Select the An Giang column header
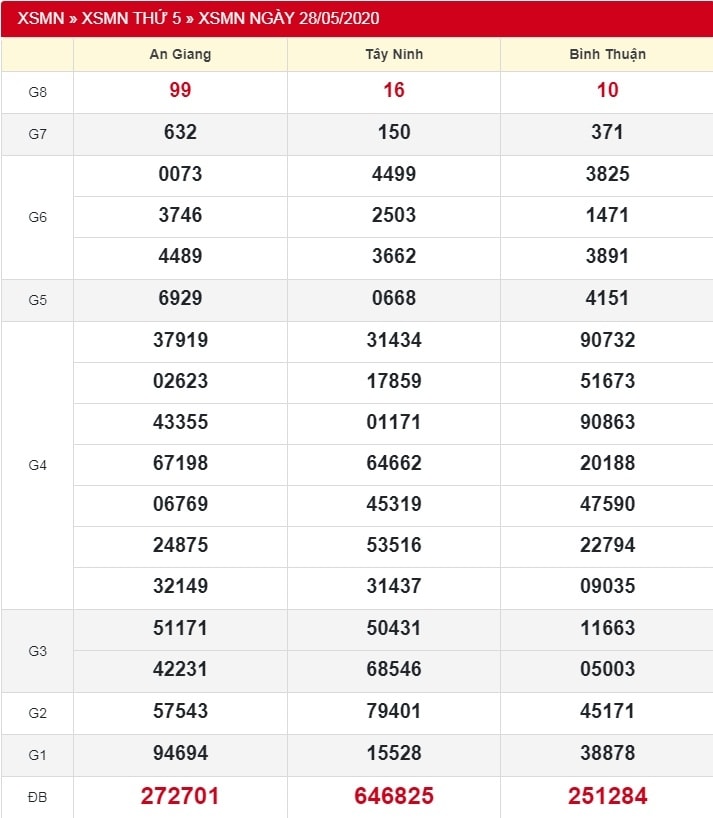This screenshot has width=713, height=818. pyautogui.click(x=180, y=54)
